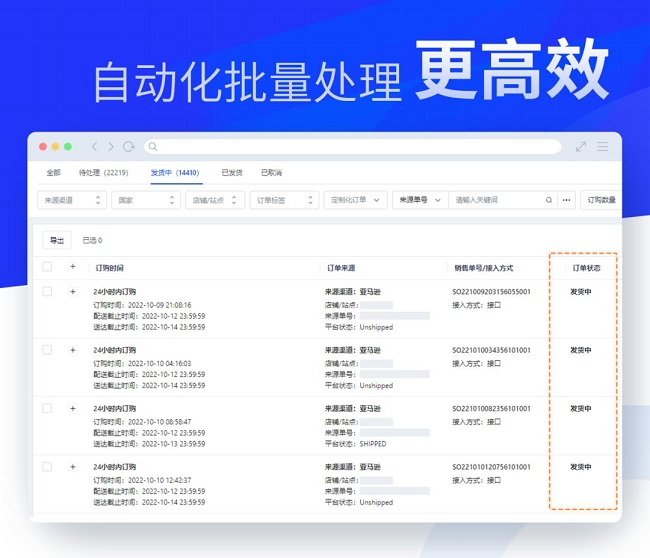Click sales order number SO221010120756101001
This screenshot has width=650, height=558.
(x=491, y=467)
